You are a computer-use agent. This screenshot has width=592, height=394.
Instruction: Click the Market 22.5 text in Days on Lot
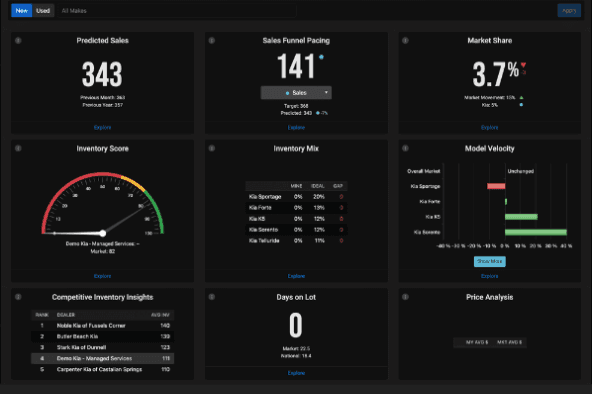(296, 348)
